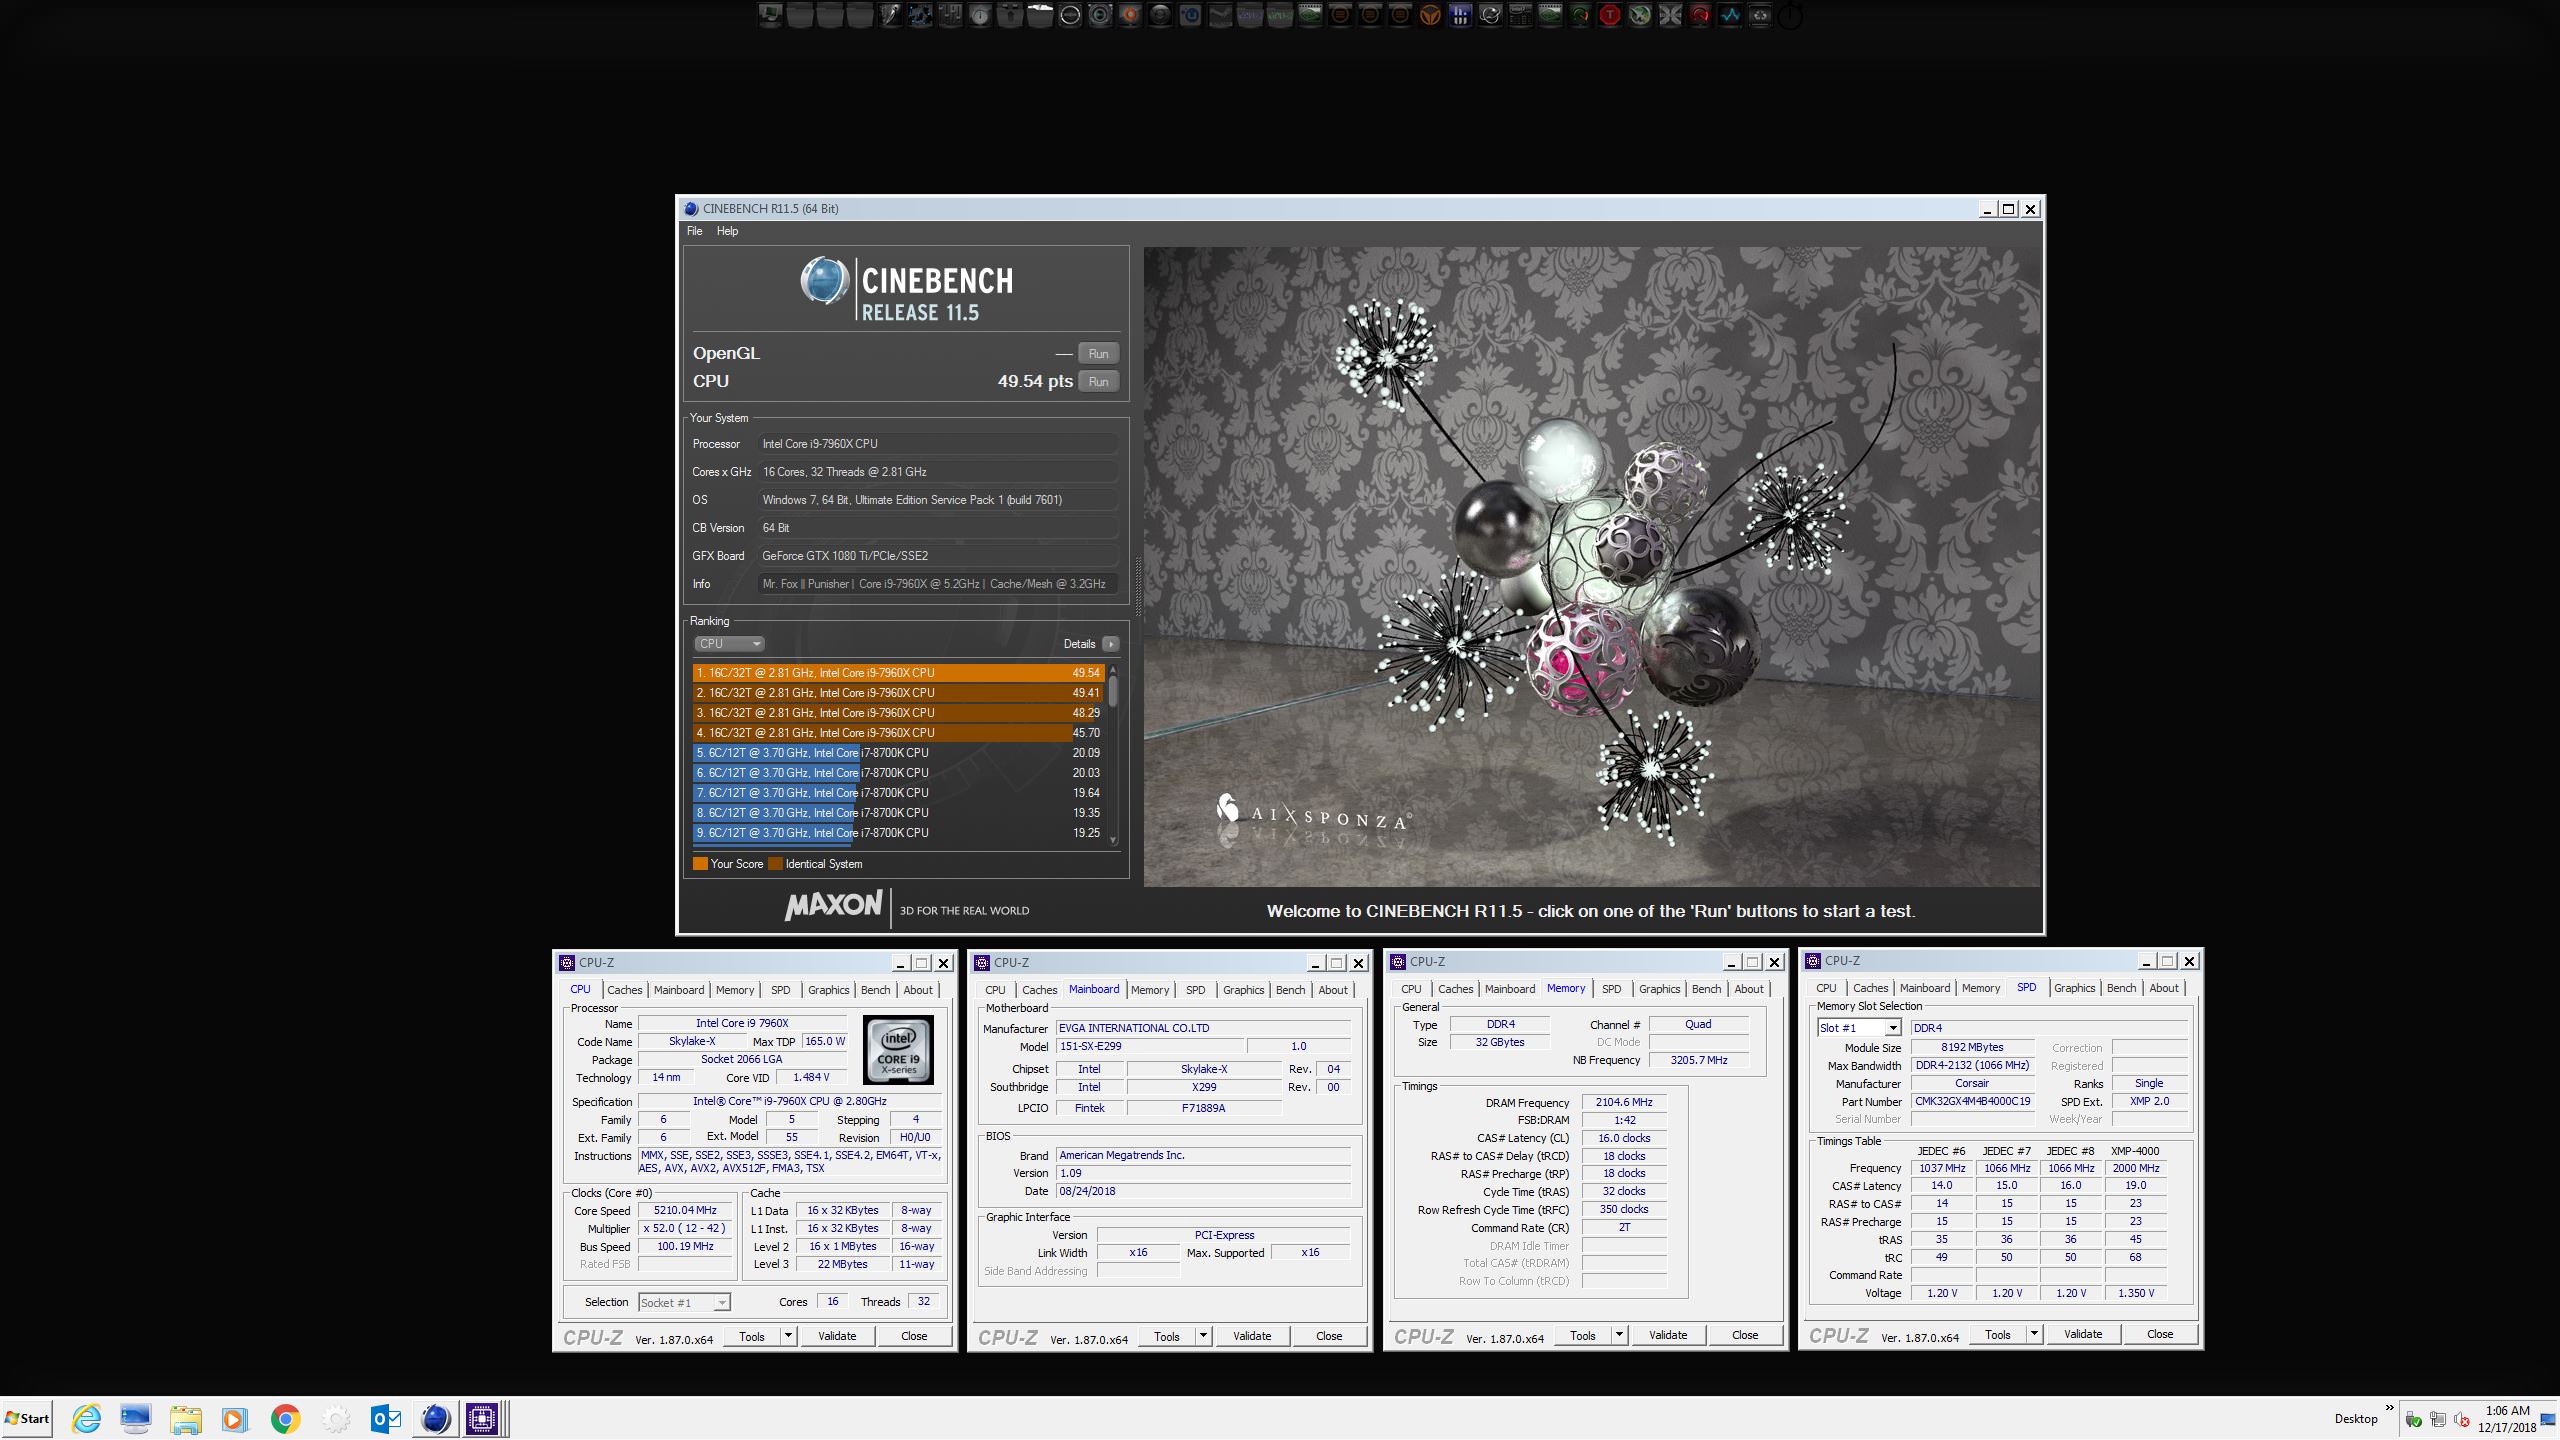Click the DRAM Frequency 2104.6 MHz value
This screenshot has height=1440, width=2560.
click(x=1624, y=1102)
